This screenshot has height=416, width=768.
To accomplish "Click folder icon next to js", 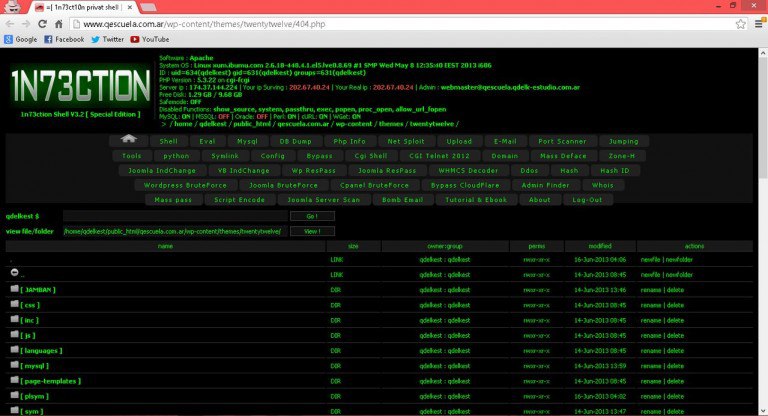I will 15,334.
